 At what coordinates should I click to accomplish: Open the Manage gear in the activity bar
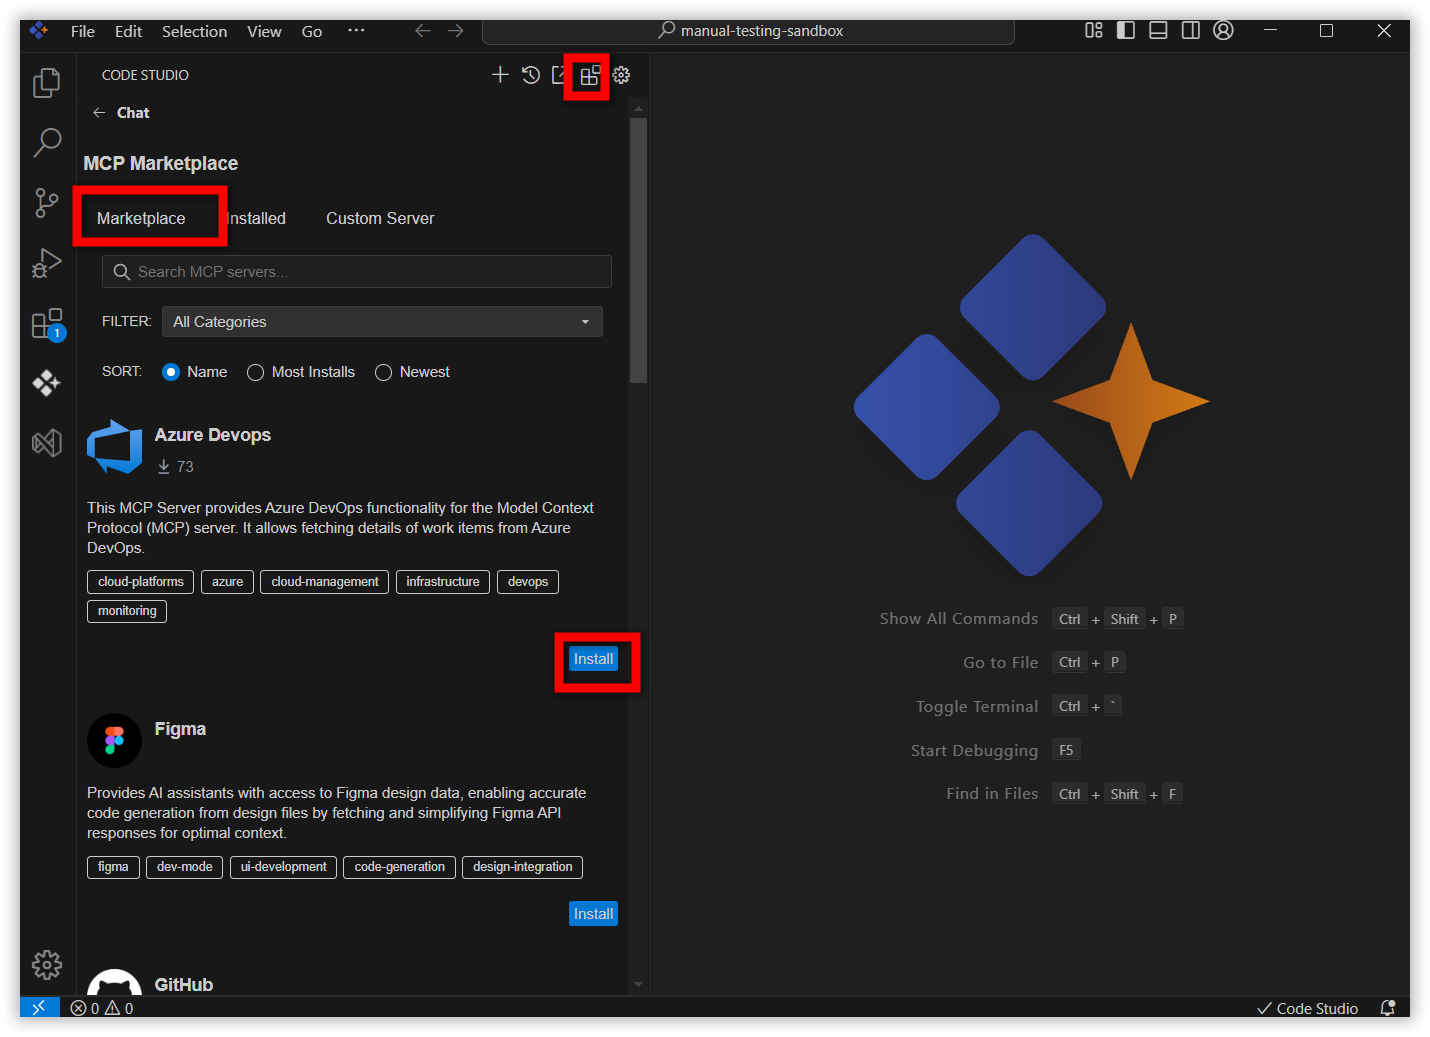(47, 965)
